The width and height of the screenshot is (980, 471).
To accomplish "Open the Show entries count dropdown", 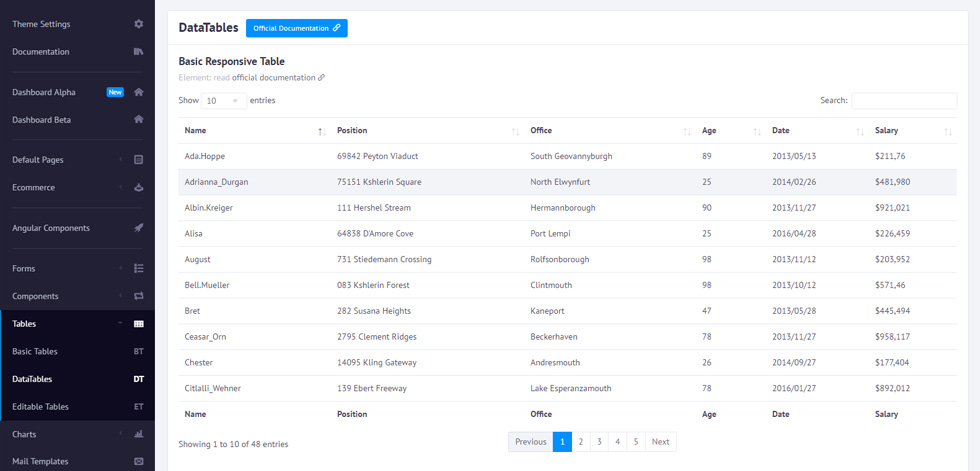I will coord(224,101).
